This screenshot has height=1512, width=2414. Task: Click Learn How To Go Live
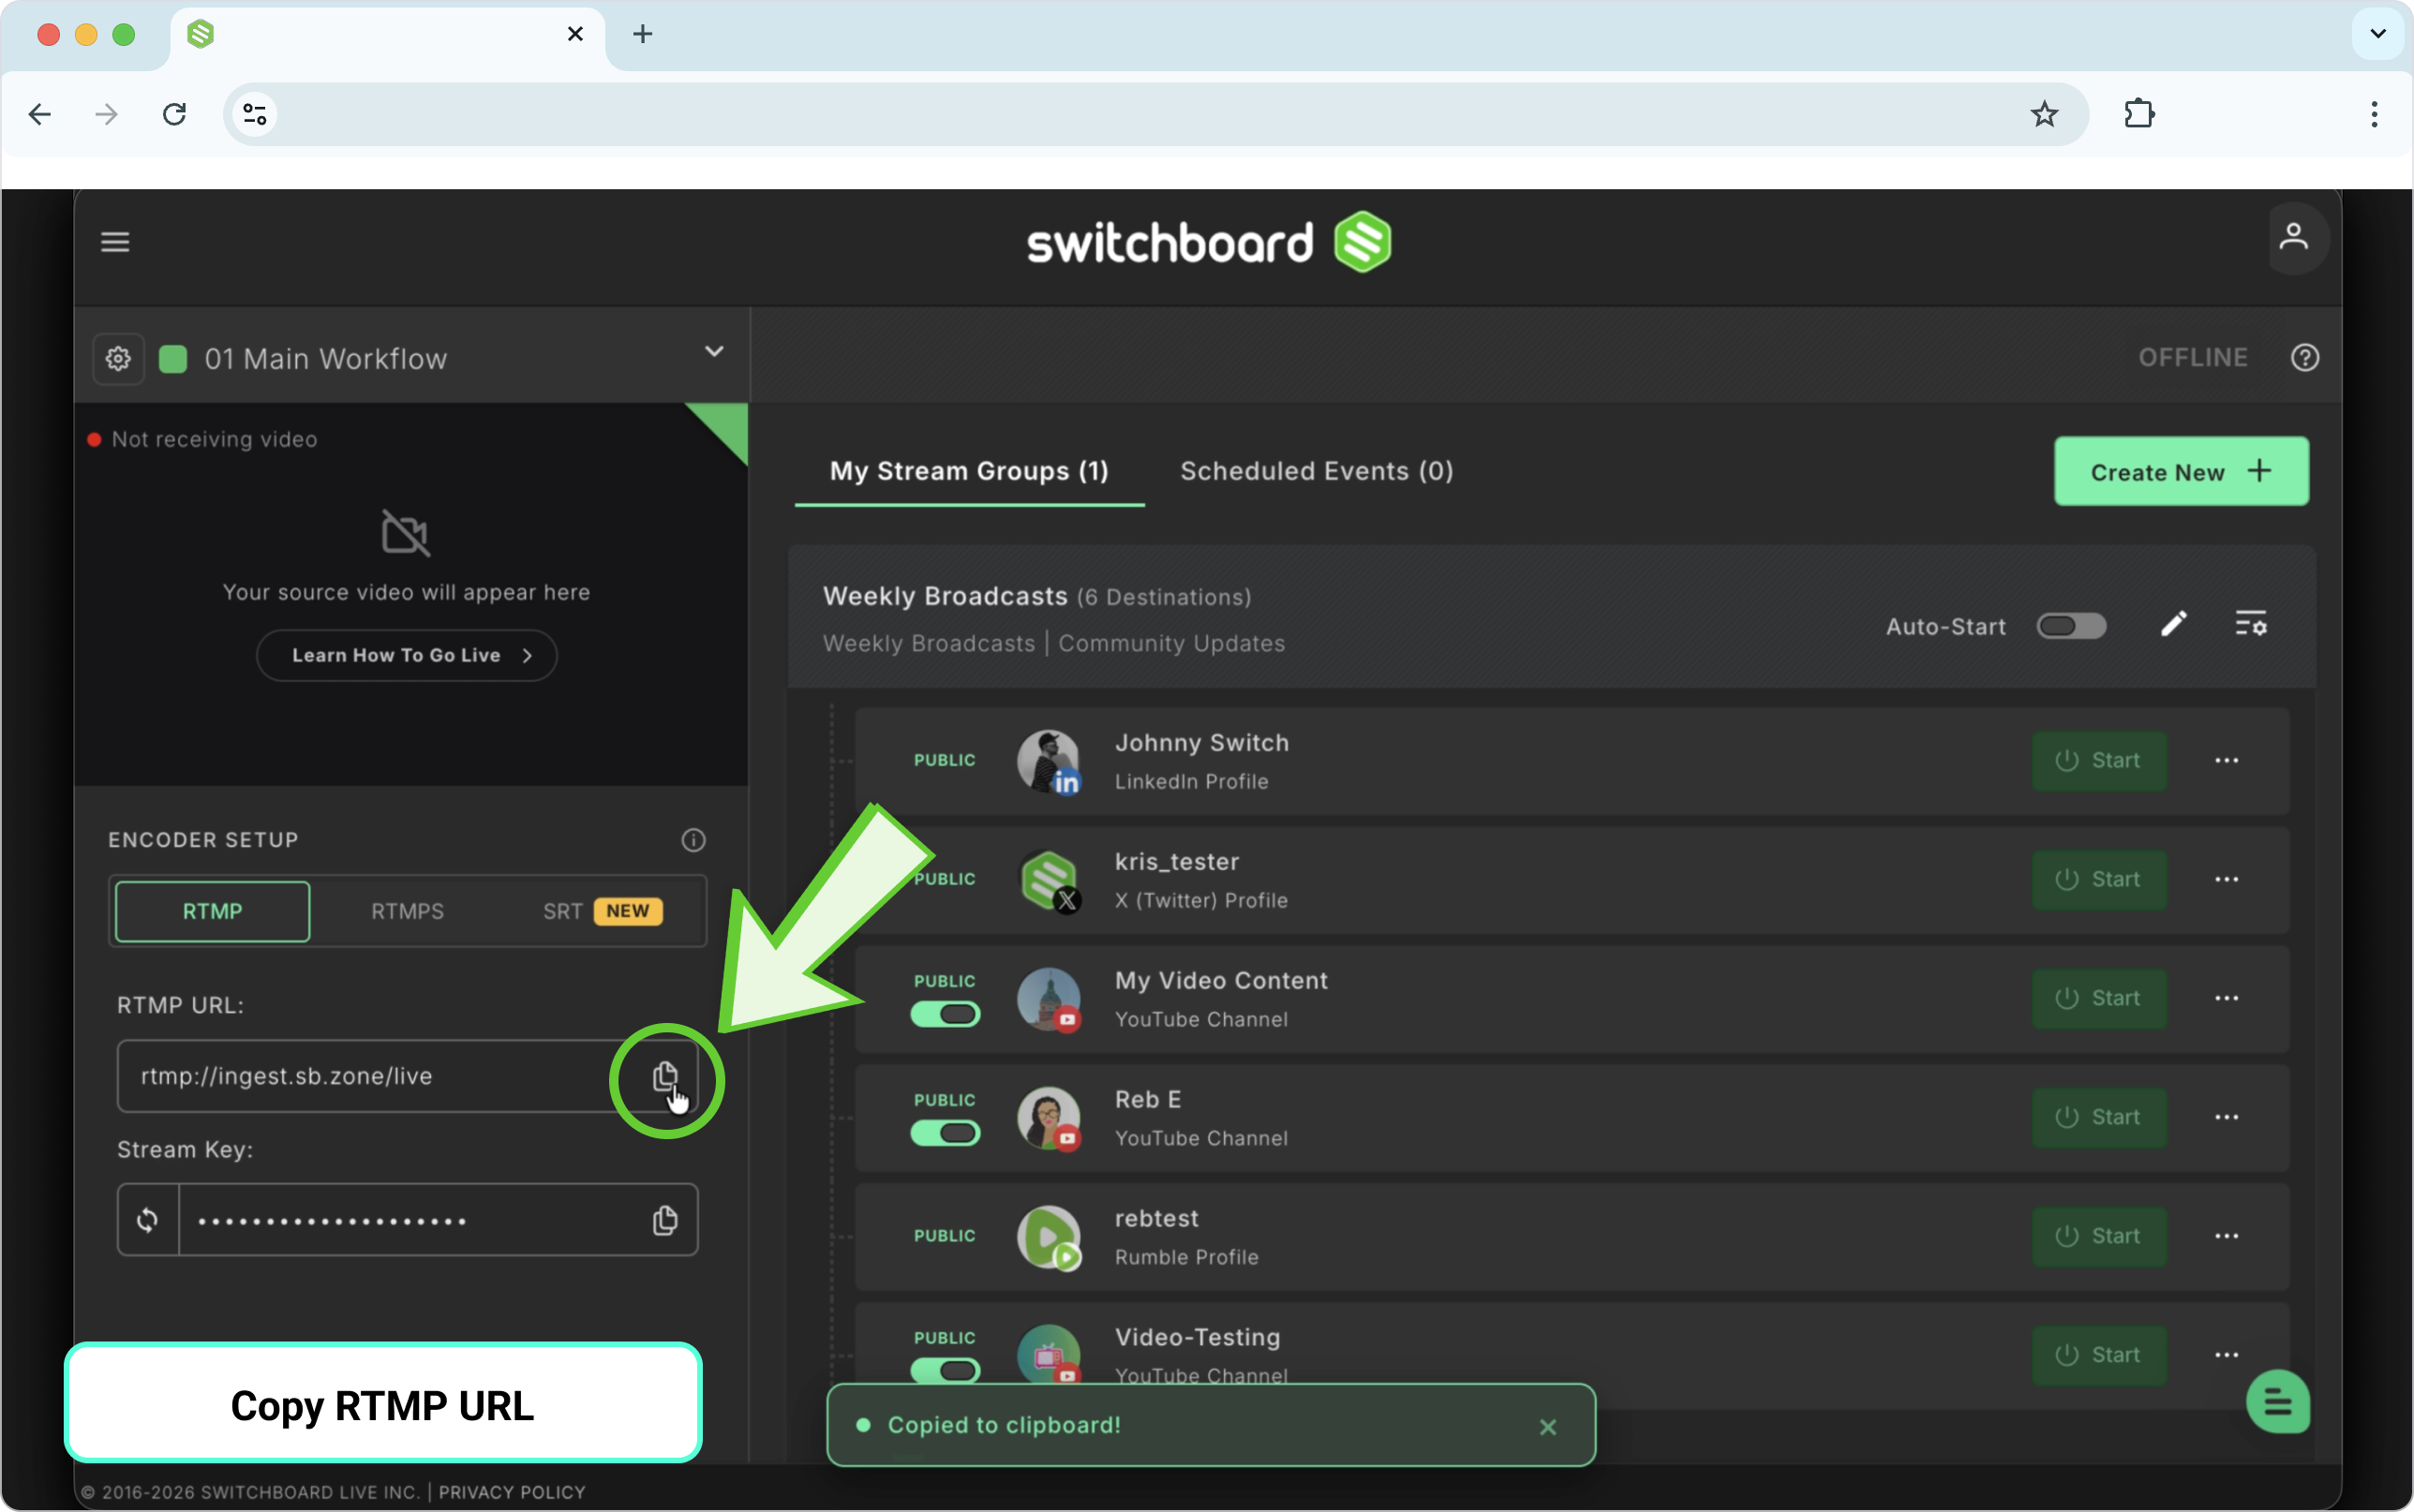coord(407,655)
